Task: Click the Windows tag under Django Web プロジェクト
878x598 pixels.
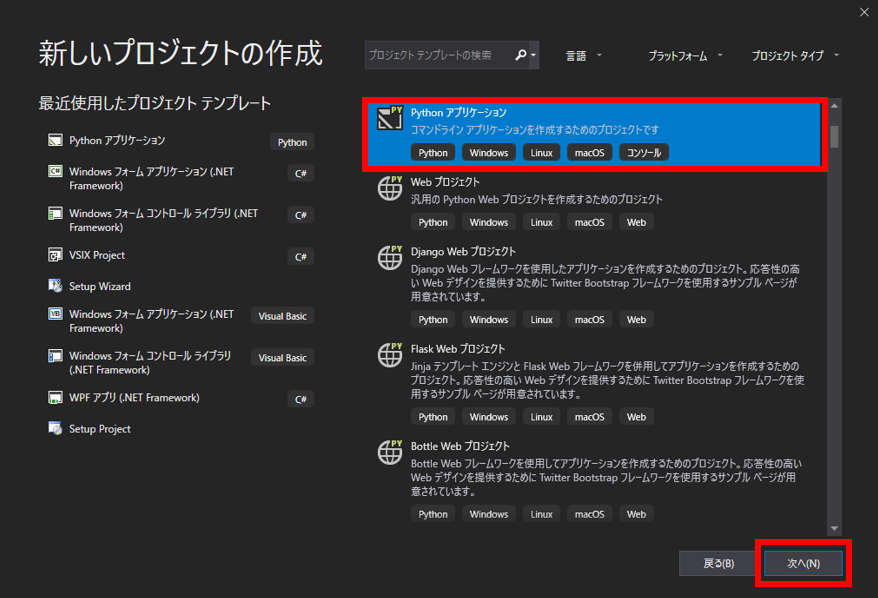Action: tap(489, 319)
